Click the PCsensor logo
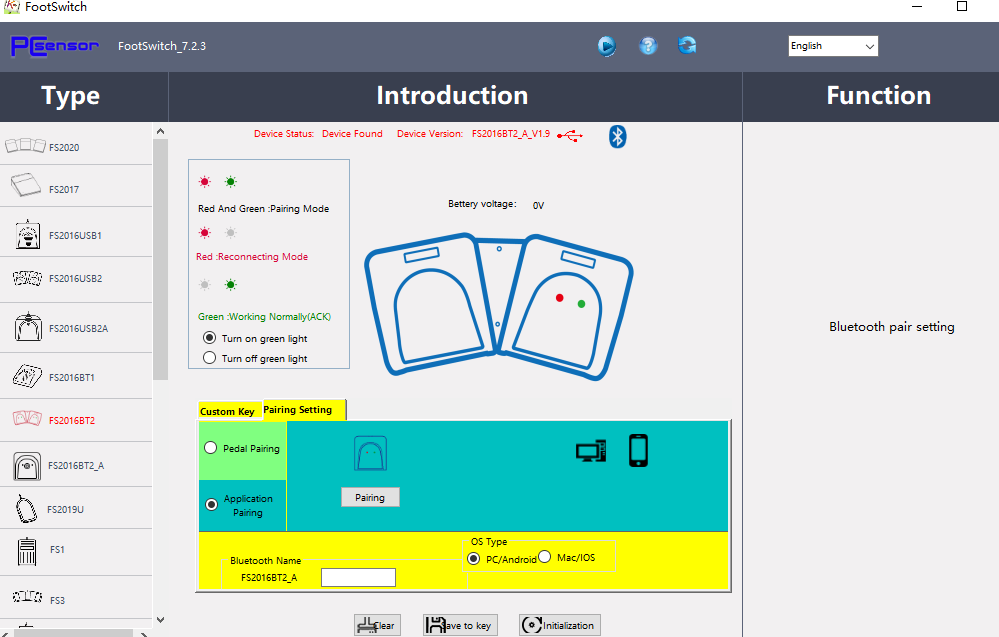 point(55,46)
